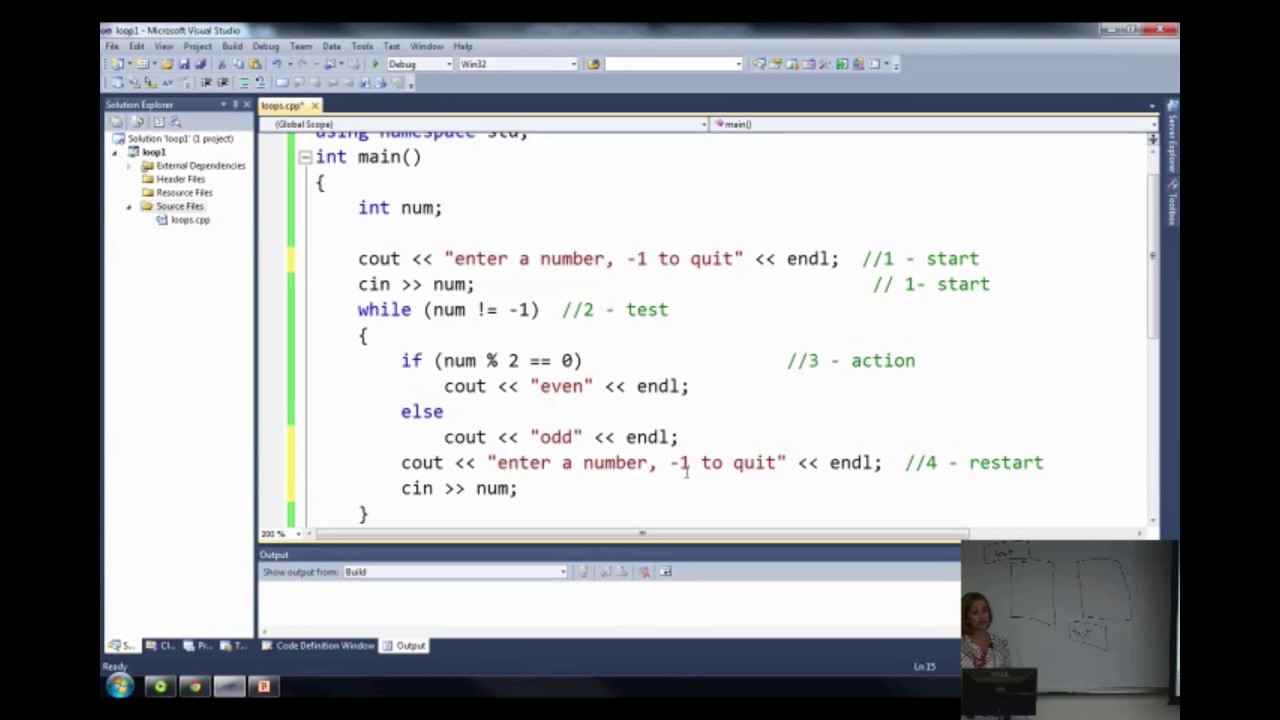Click the Paste clipboard icon
The image size is (1280, 720).
255,64
